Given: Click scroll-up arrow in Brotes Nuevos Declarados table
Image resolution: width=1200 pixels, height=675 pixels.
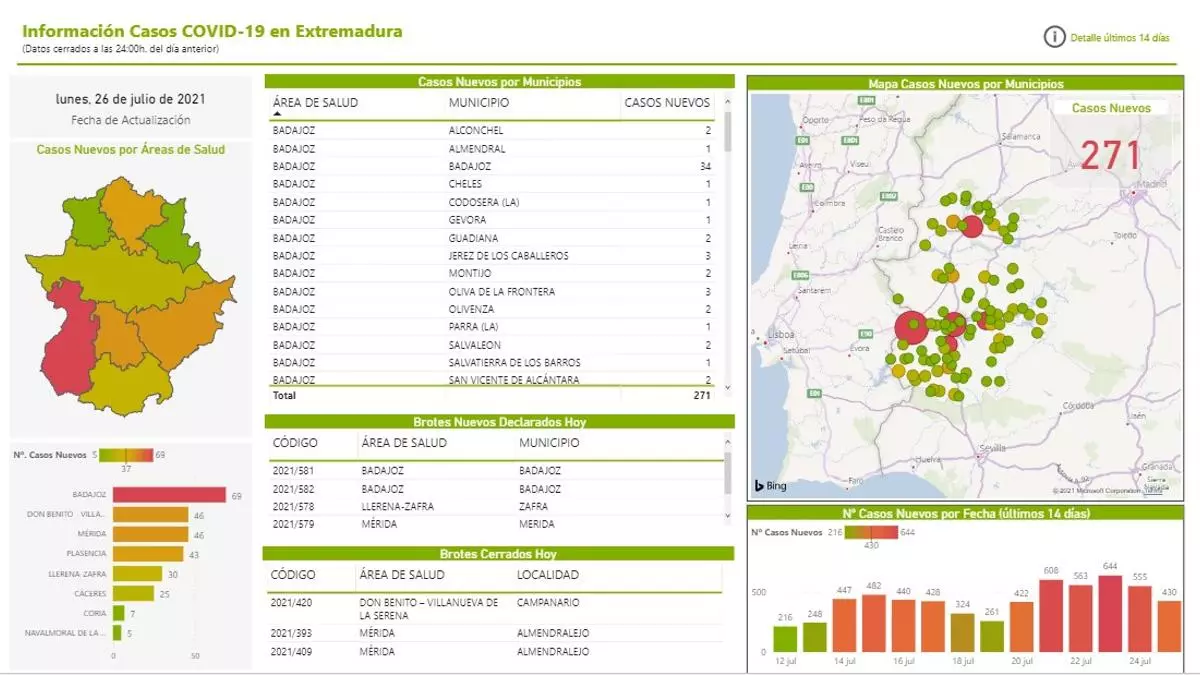Looking at the screenshot, I should (x=727, y=441).
